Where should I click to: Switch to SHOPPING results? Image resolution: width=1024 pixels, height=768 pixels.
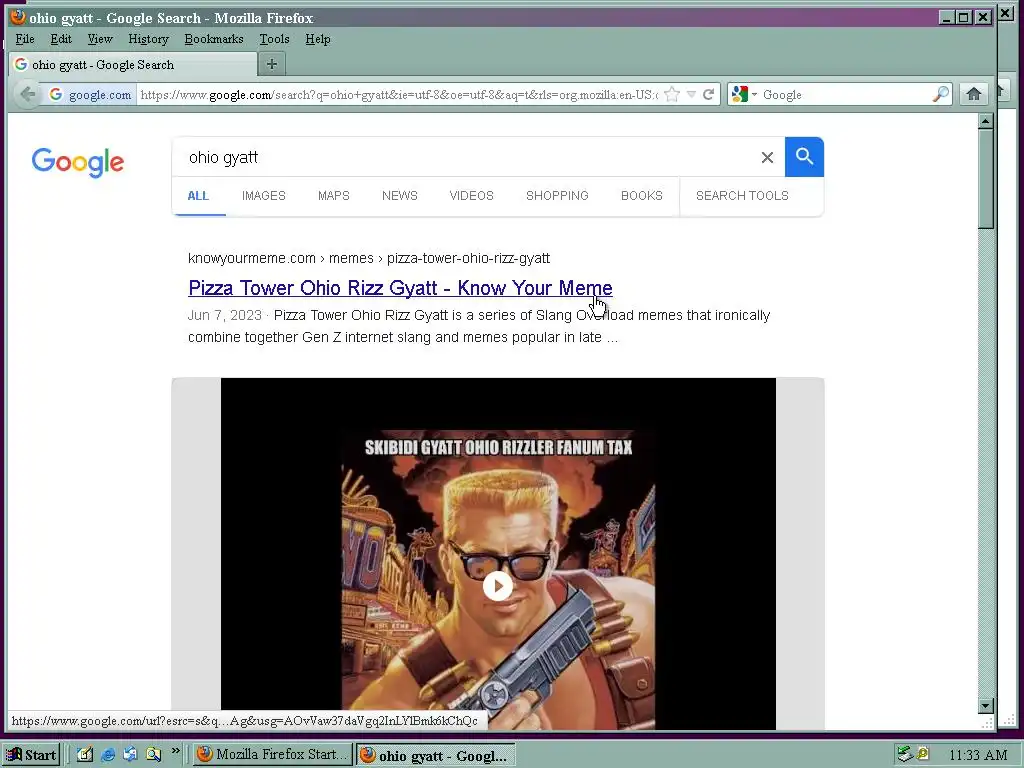557,196
